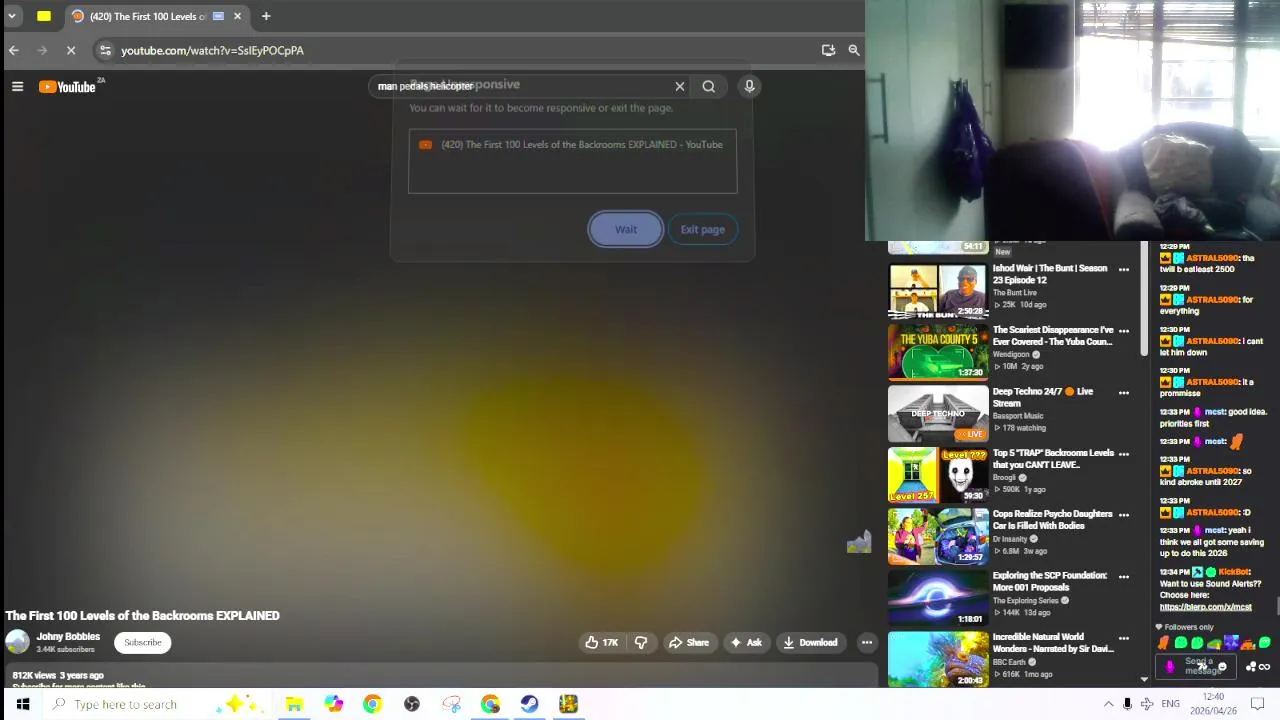Screen dimensions: 1280x720
Task: Open the browser zoom magnifier icon
Action: click(854, 50)
